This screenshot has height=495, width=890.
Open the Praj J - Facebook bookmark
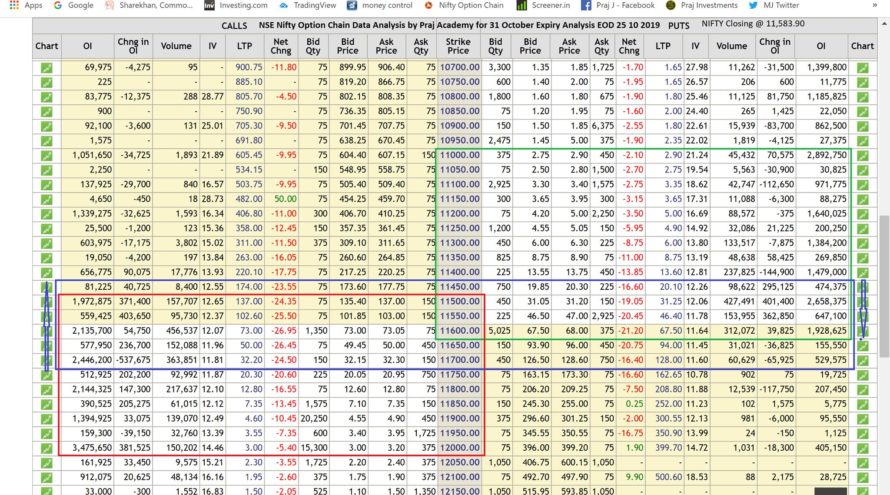tap(618, 5)
